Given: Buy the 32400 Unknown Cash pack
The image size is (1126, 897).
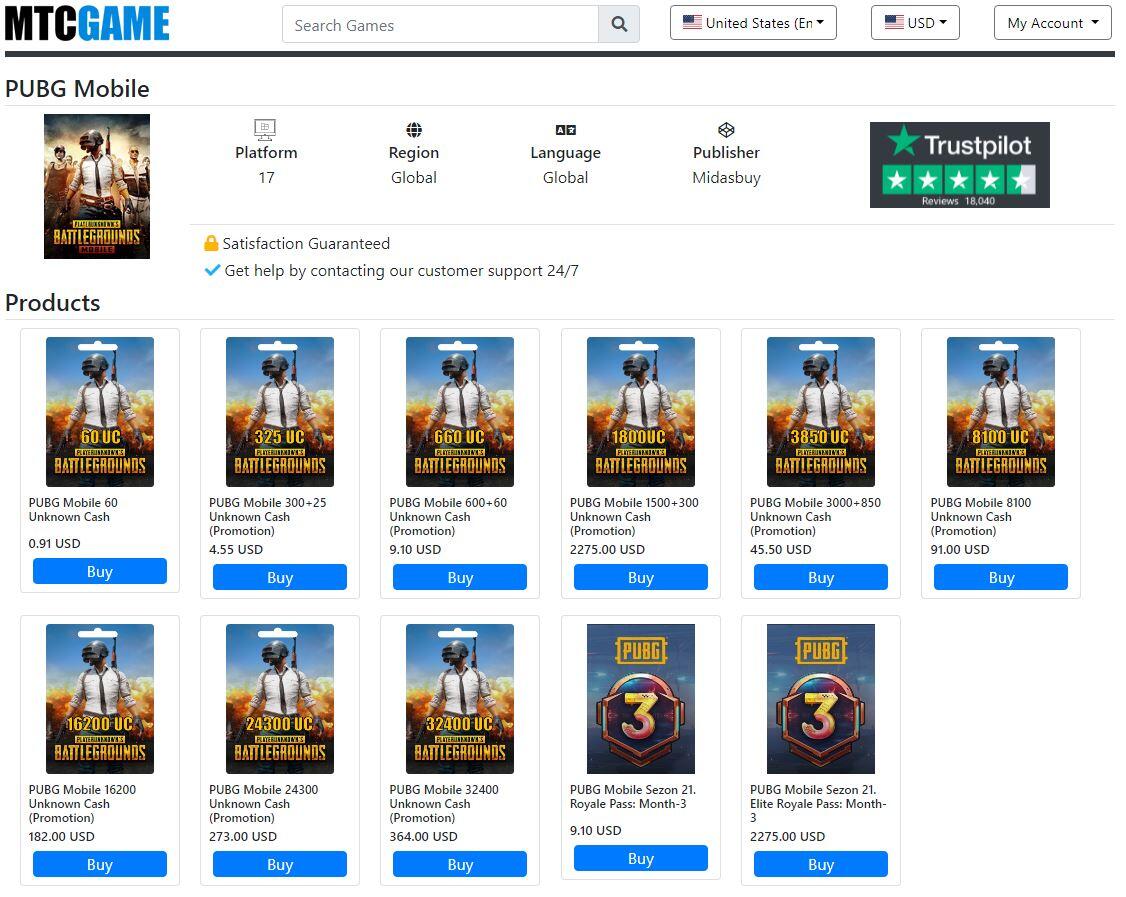Looking at the screenshot, I should tap(460, 864).
